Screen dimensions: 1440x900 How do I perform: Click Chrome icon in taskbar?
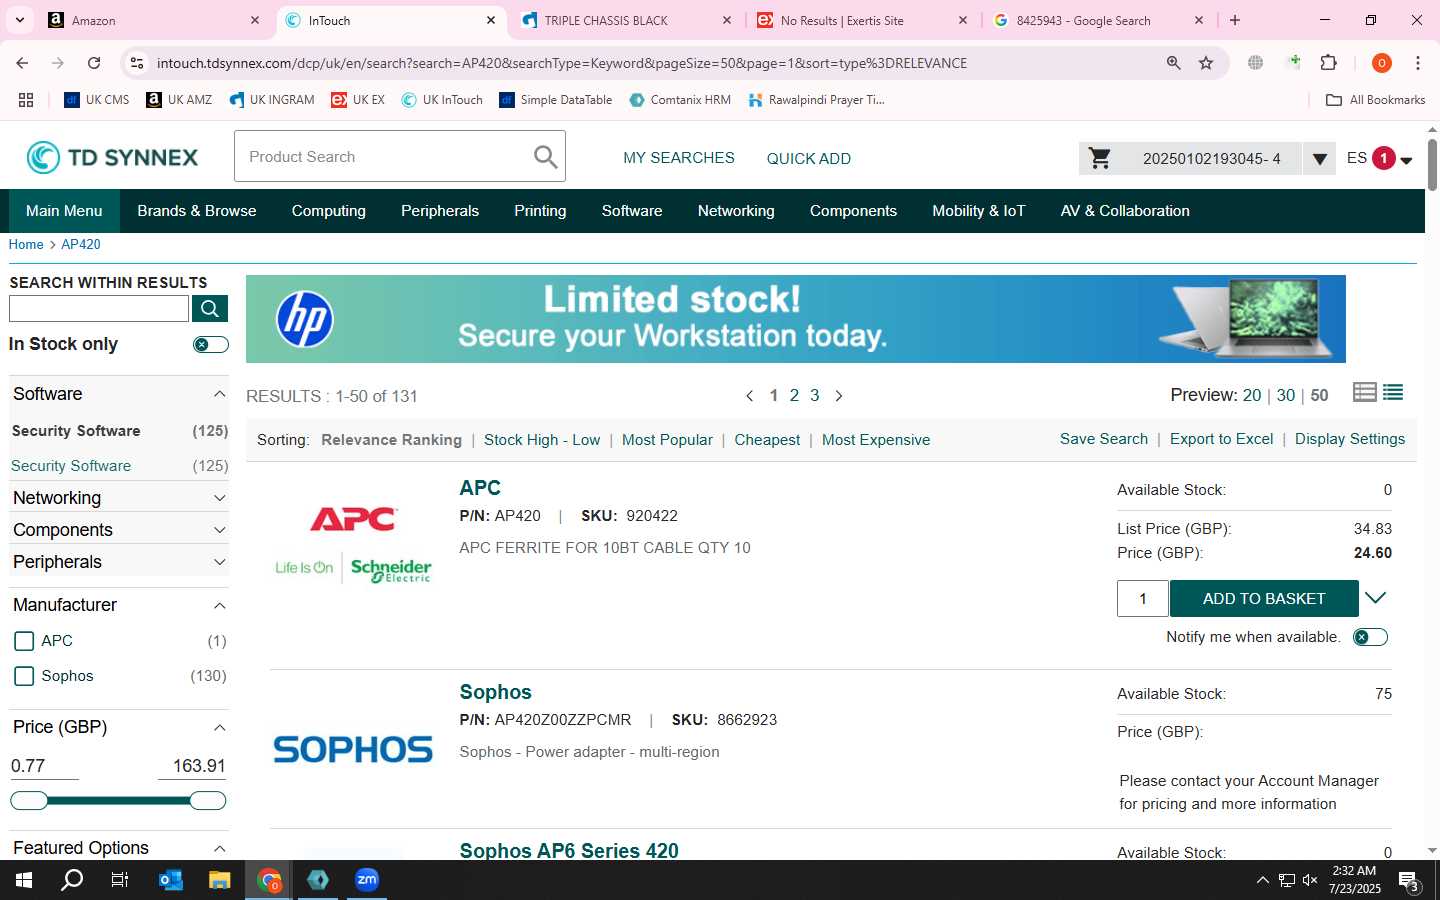[269, 880]
